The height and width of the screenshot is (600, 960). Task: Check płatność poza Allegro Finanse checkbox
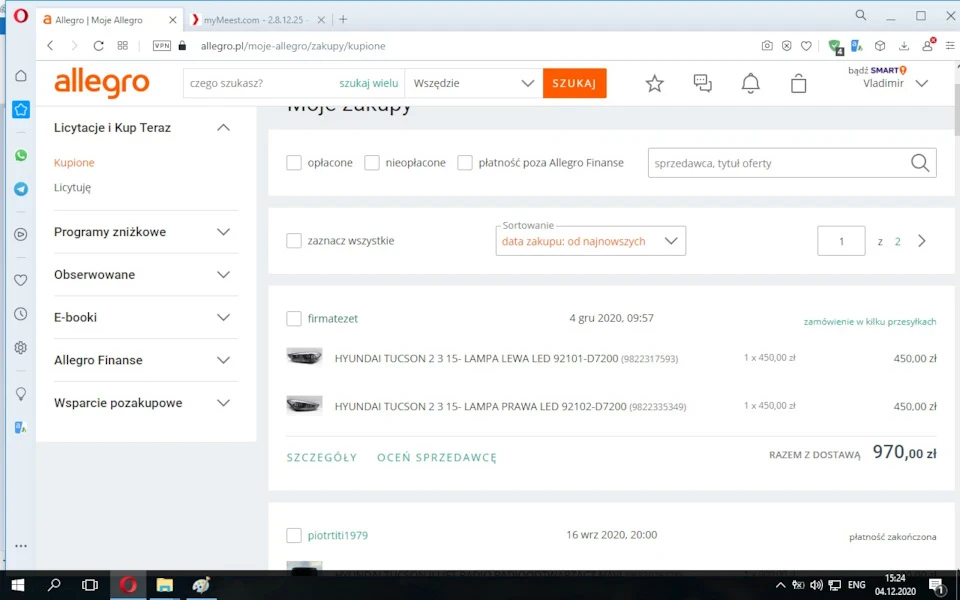point(465,163)
